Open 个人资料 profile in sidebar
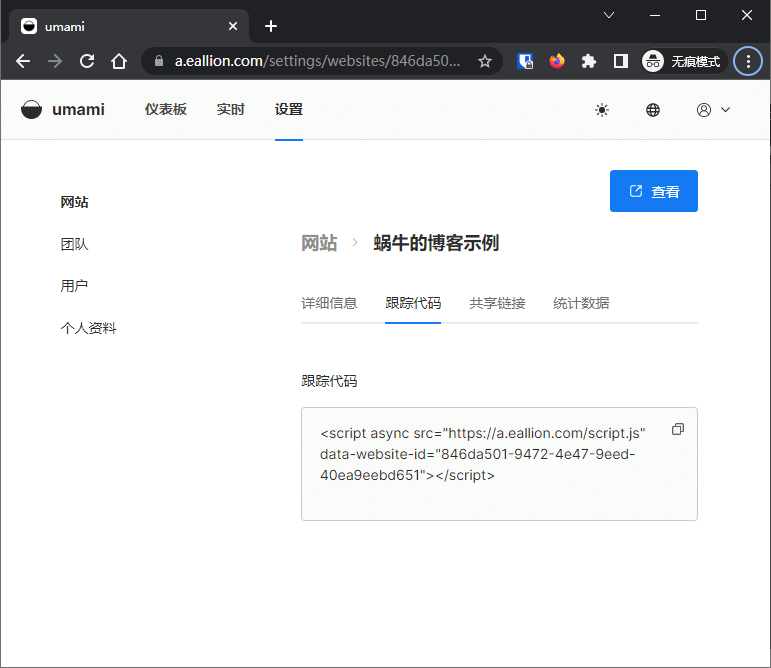 point(89,328)
